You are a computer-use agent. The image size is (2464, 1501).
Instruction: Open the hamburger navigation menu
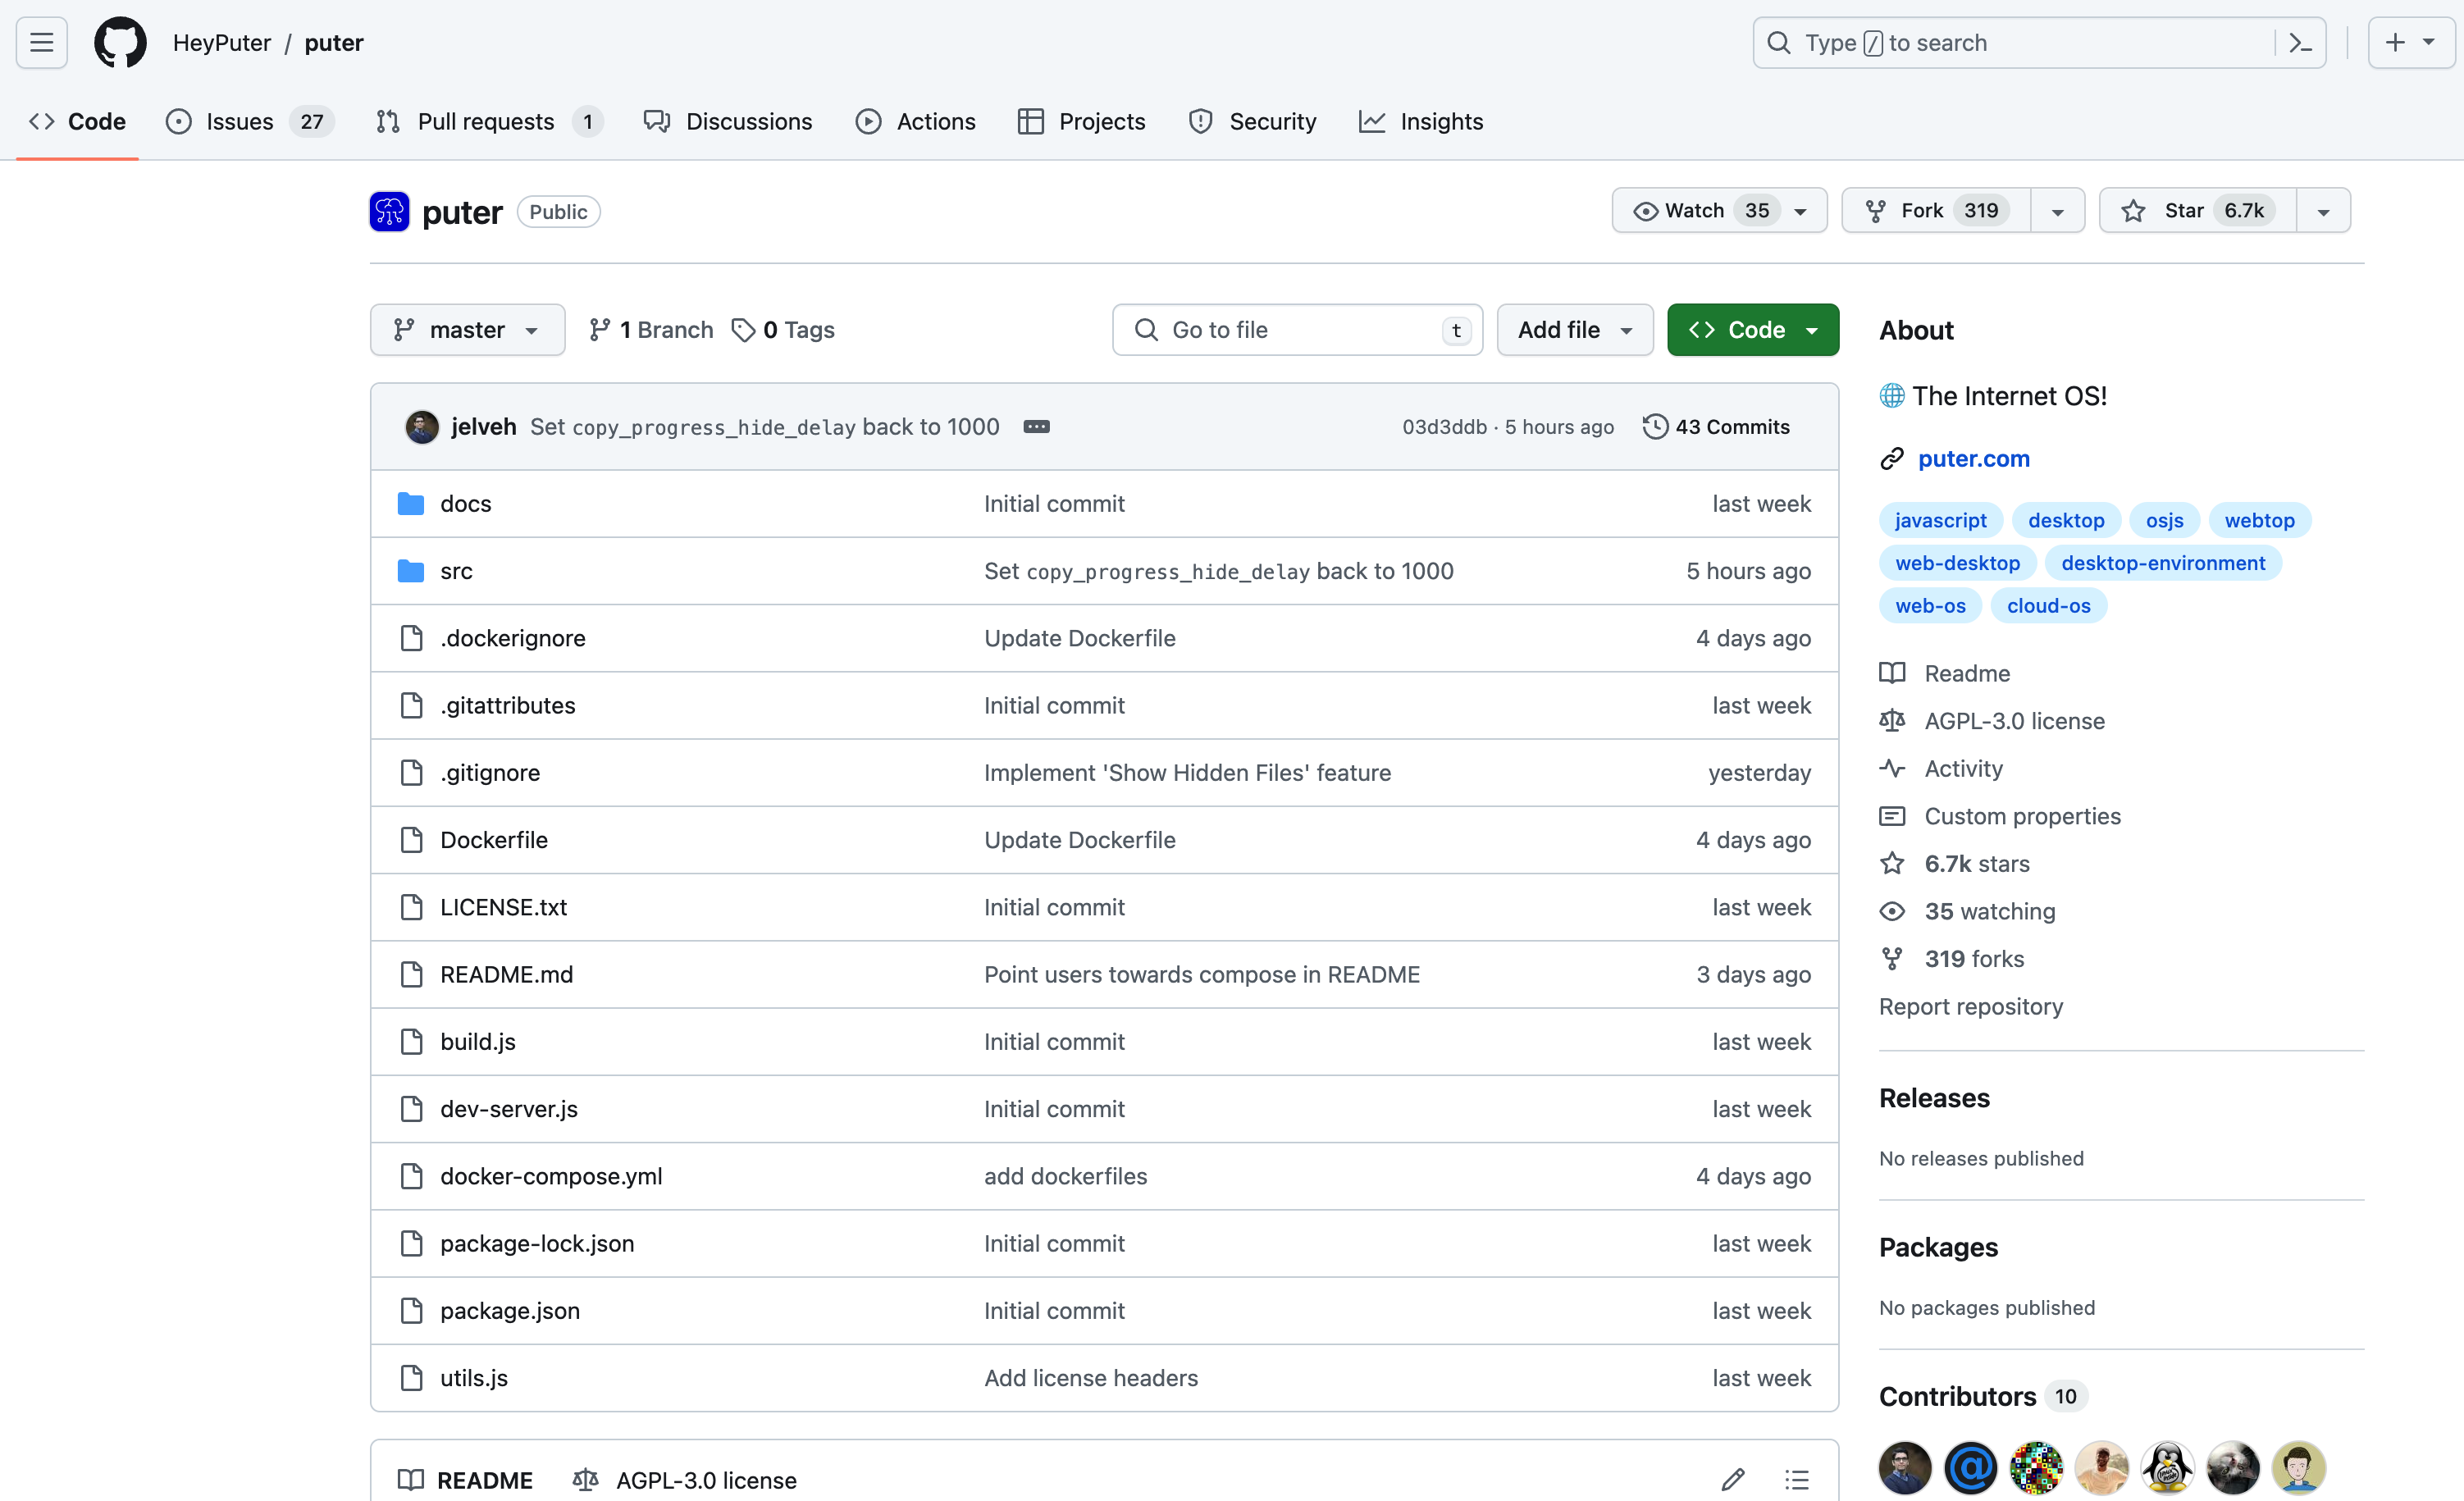[x=41, y=42]
